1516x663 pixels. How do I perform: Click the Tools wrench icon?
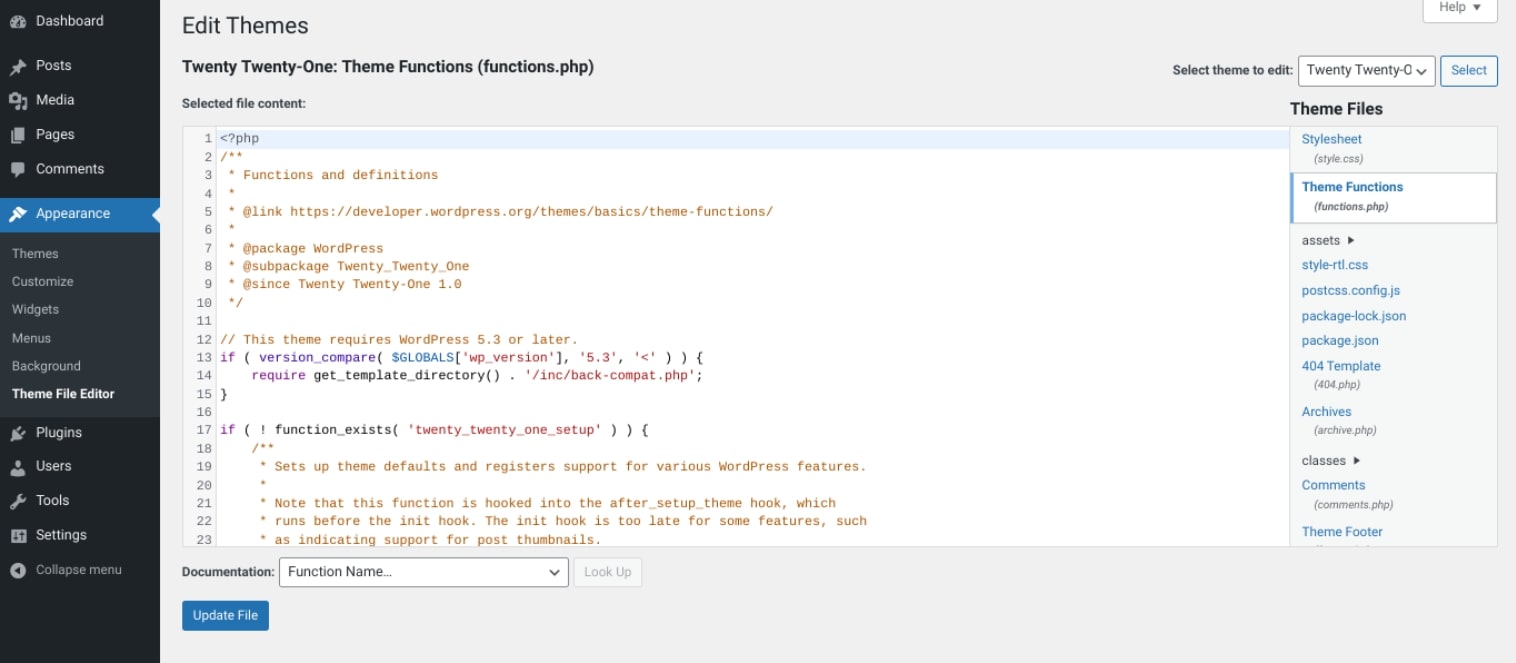[18, 501]
